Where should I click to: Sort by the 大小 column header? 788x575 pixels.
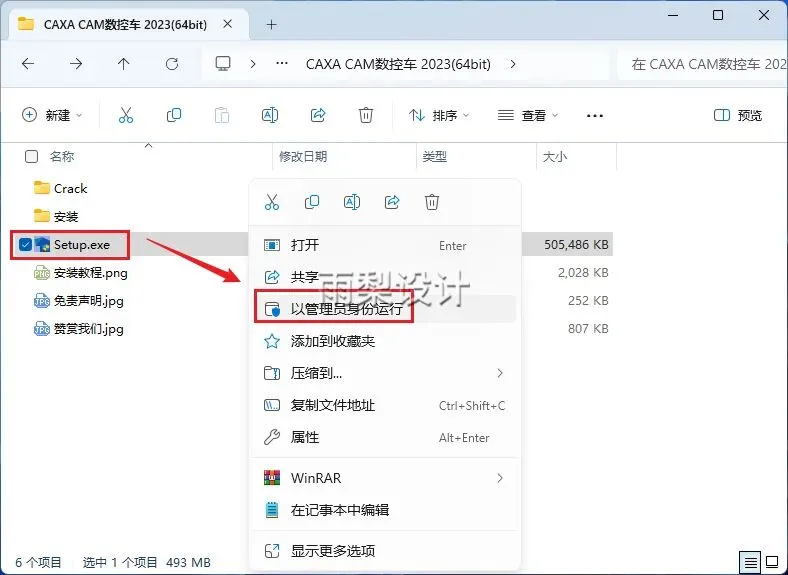coord(555,157)
